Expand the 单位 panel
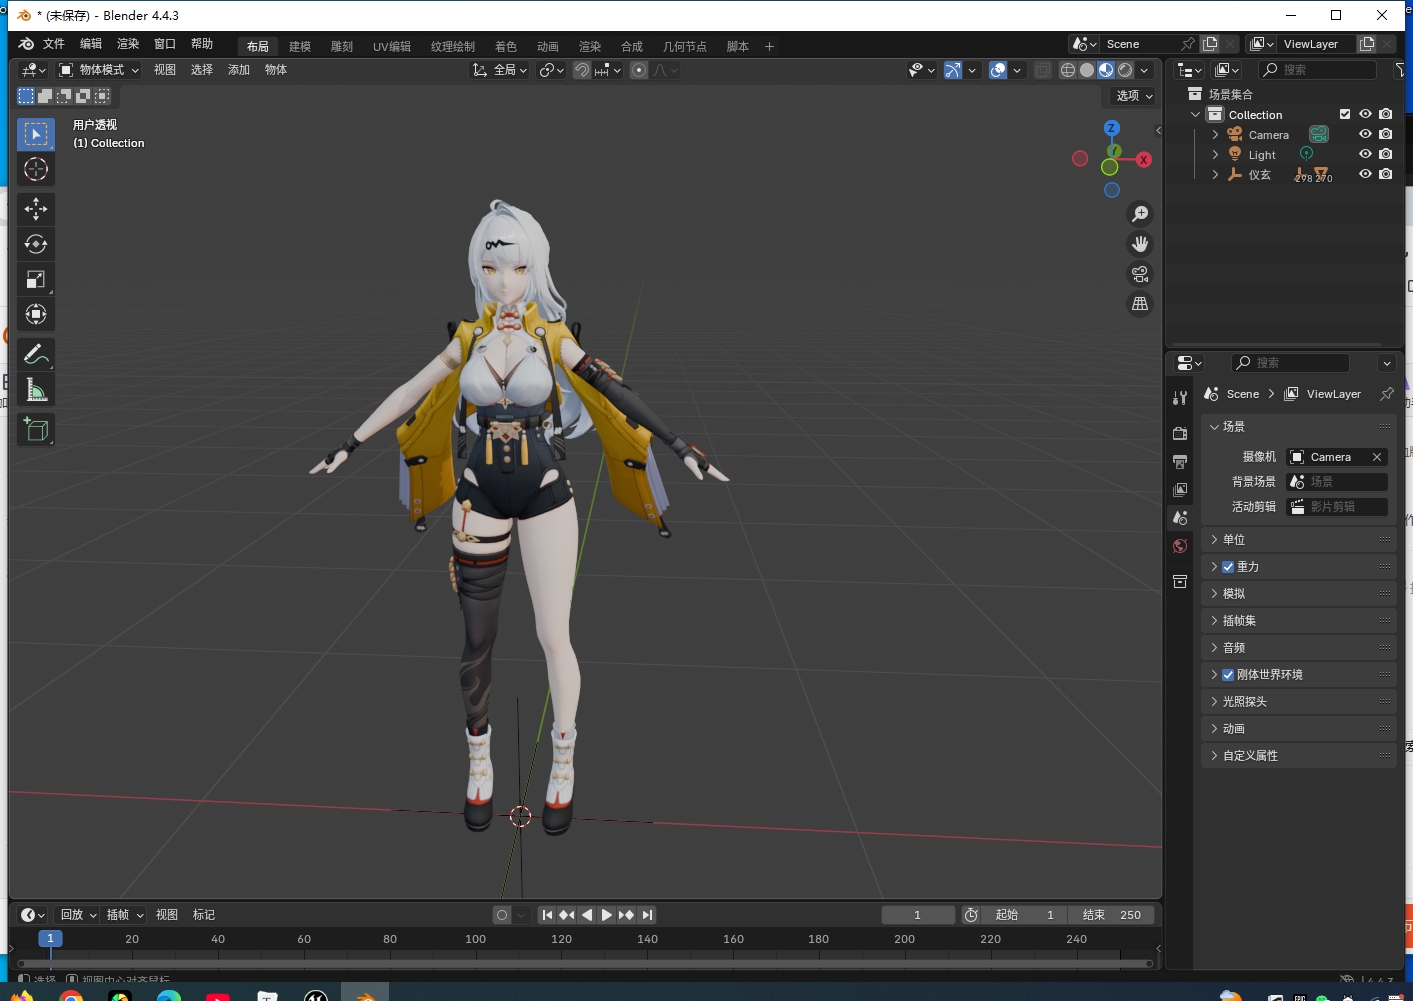 (x=1298, y=539)
